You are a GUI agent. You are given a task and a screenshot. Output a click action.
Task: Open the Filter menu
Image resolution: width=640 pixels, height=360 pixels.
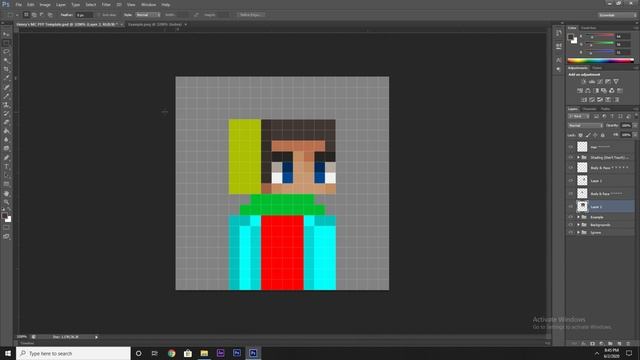pos(106,4)
